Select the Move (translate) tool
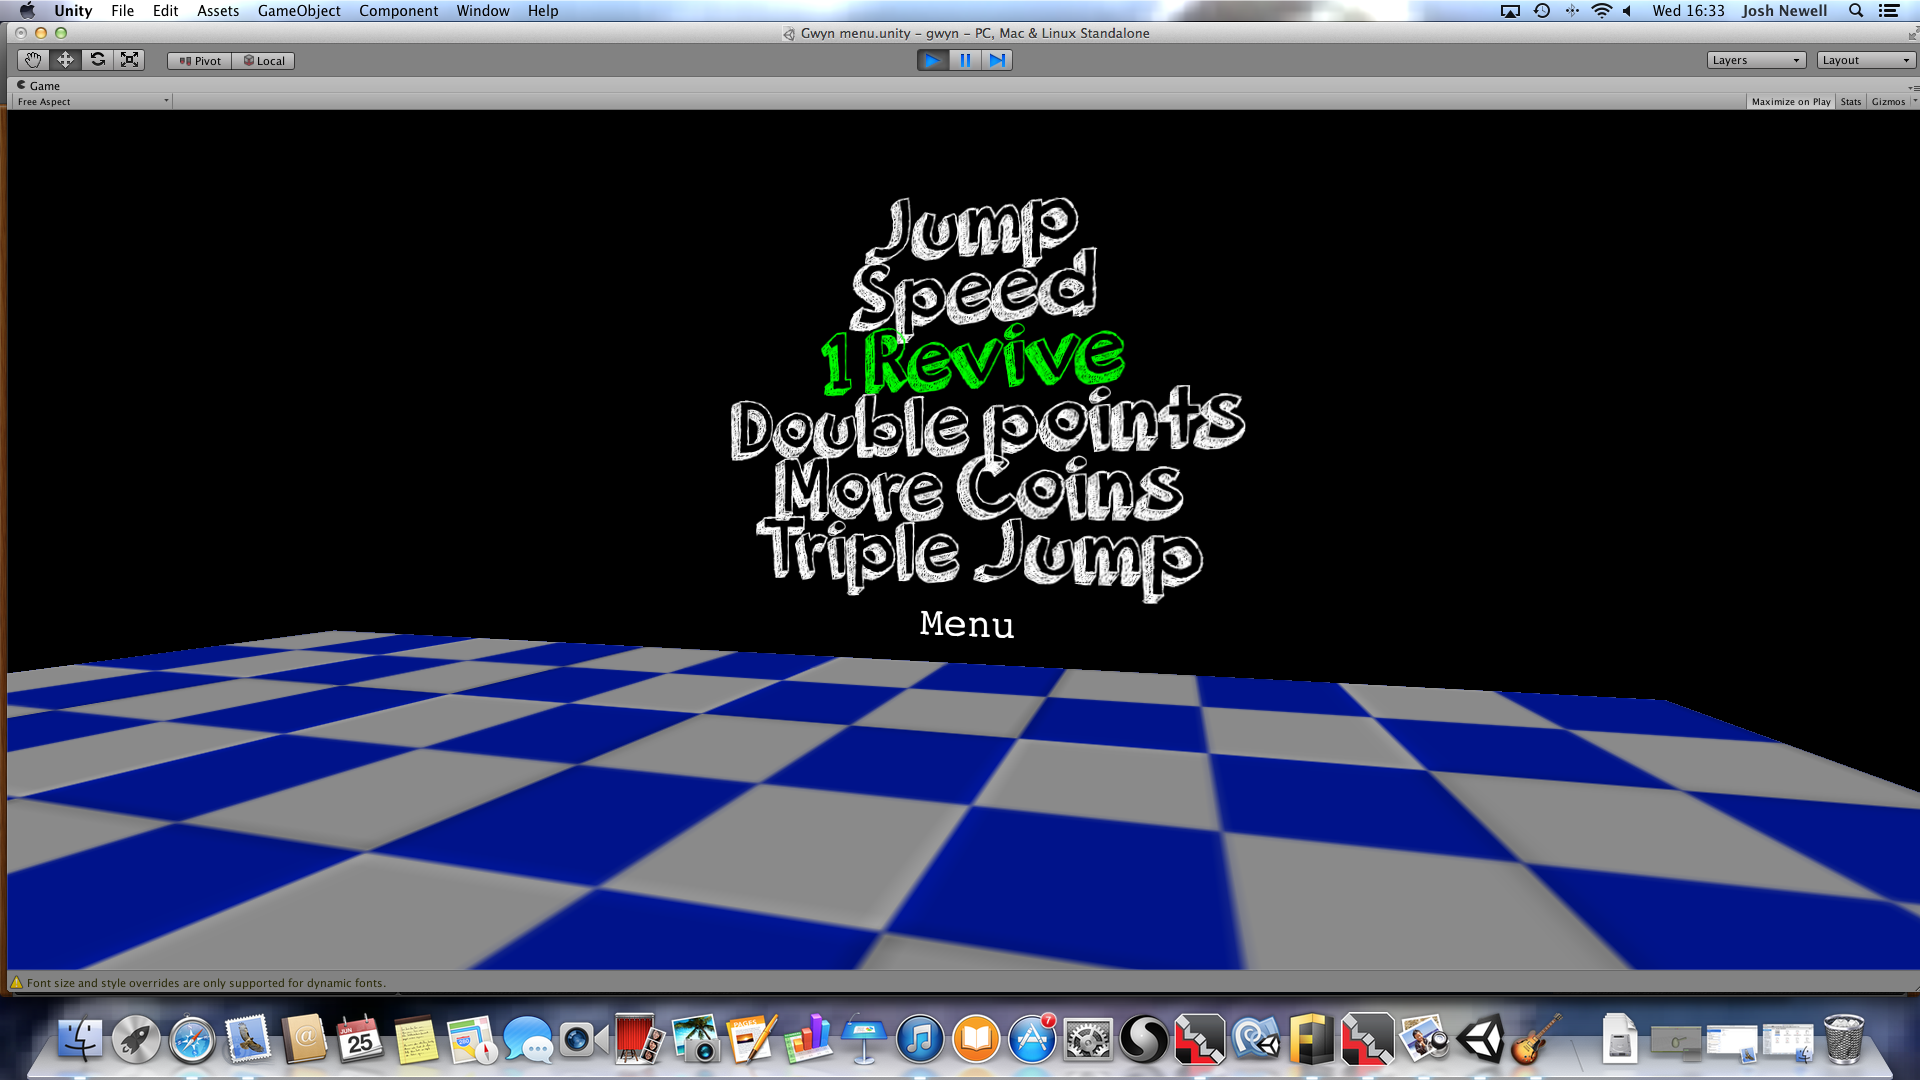This screenshot has width=1920, height=1080. click(x=65, y=60)
